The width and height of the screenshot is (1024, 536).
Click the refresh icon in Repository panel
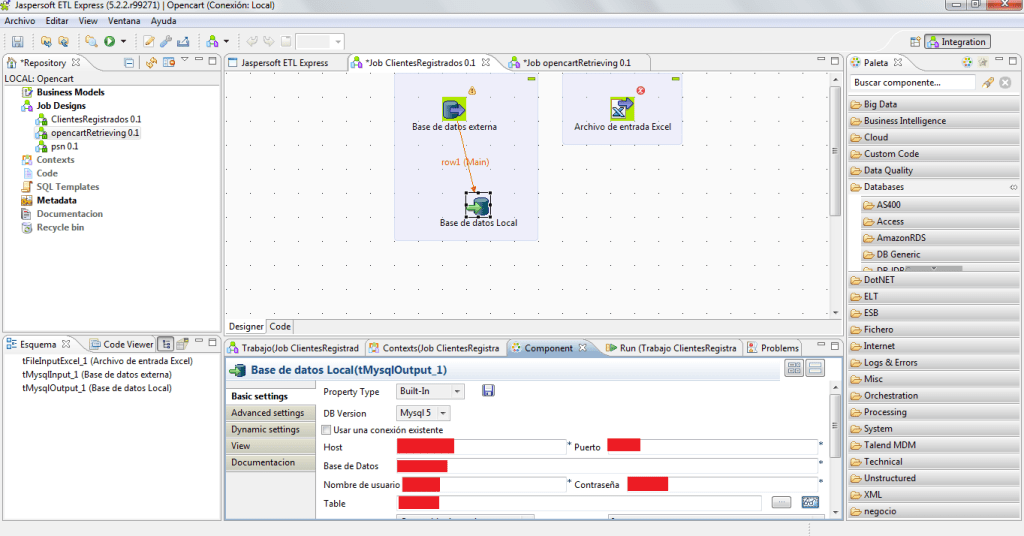[x=151, y=62]
